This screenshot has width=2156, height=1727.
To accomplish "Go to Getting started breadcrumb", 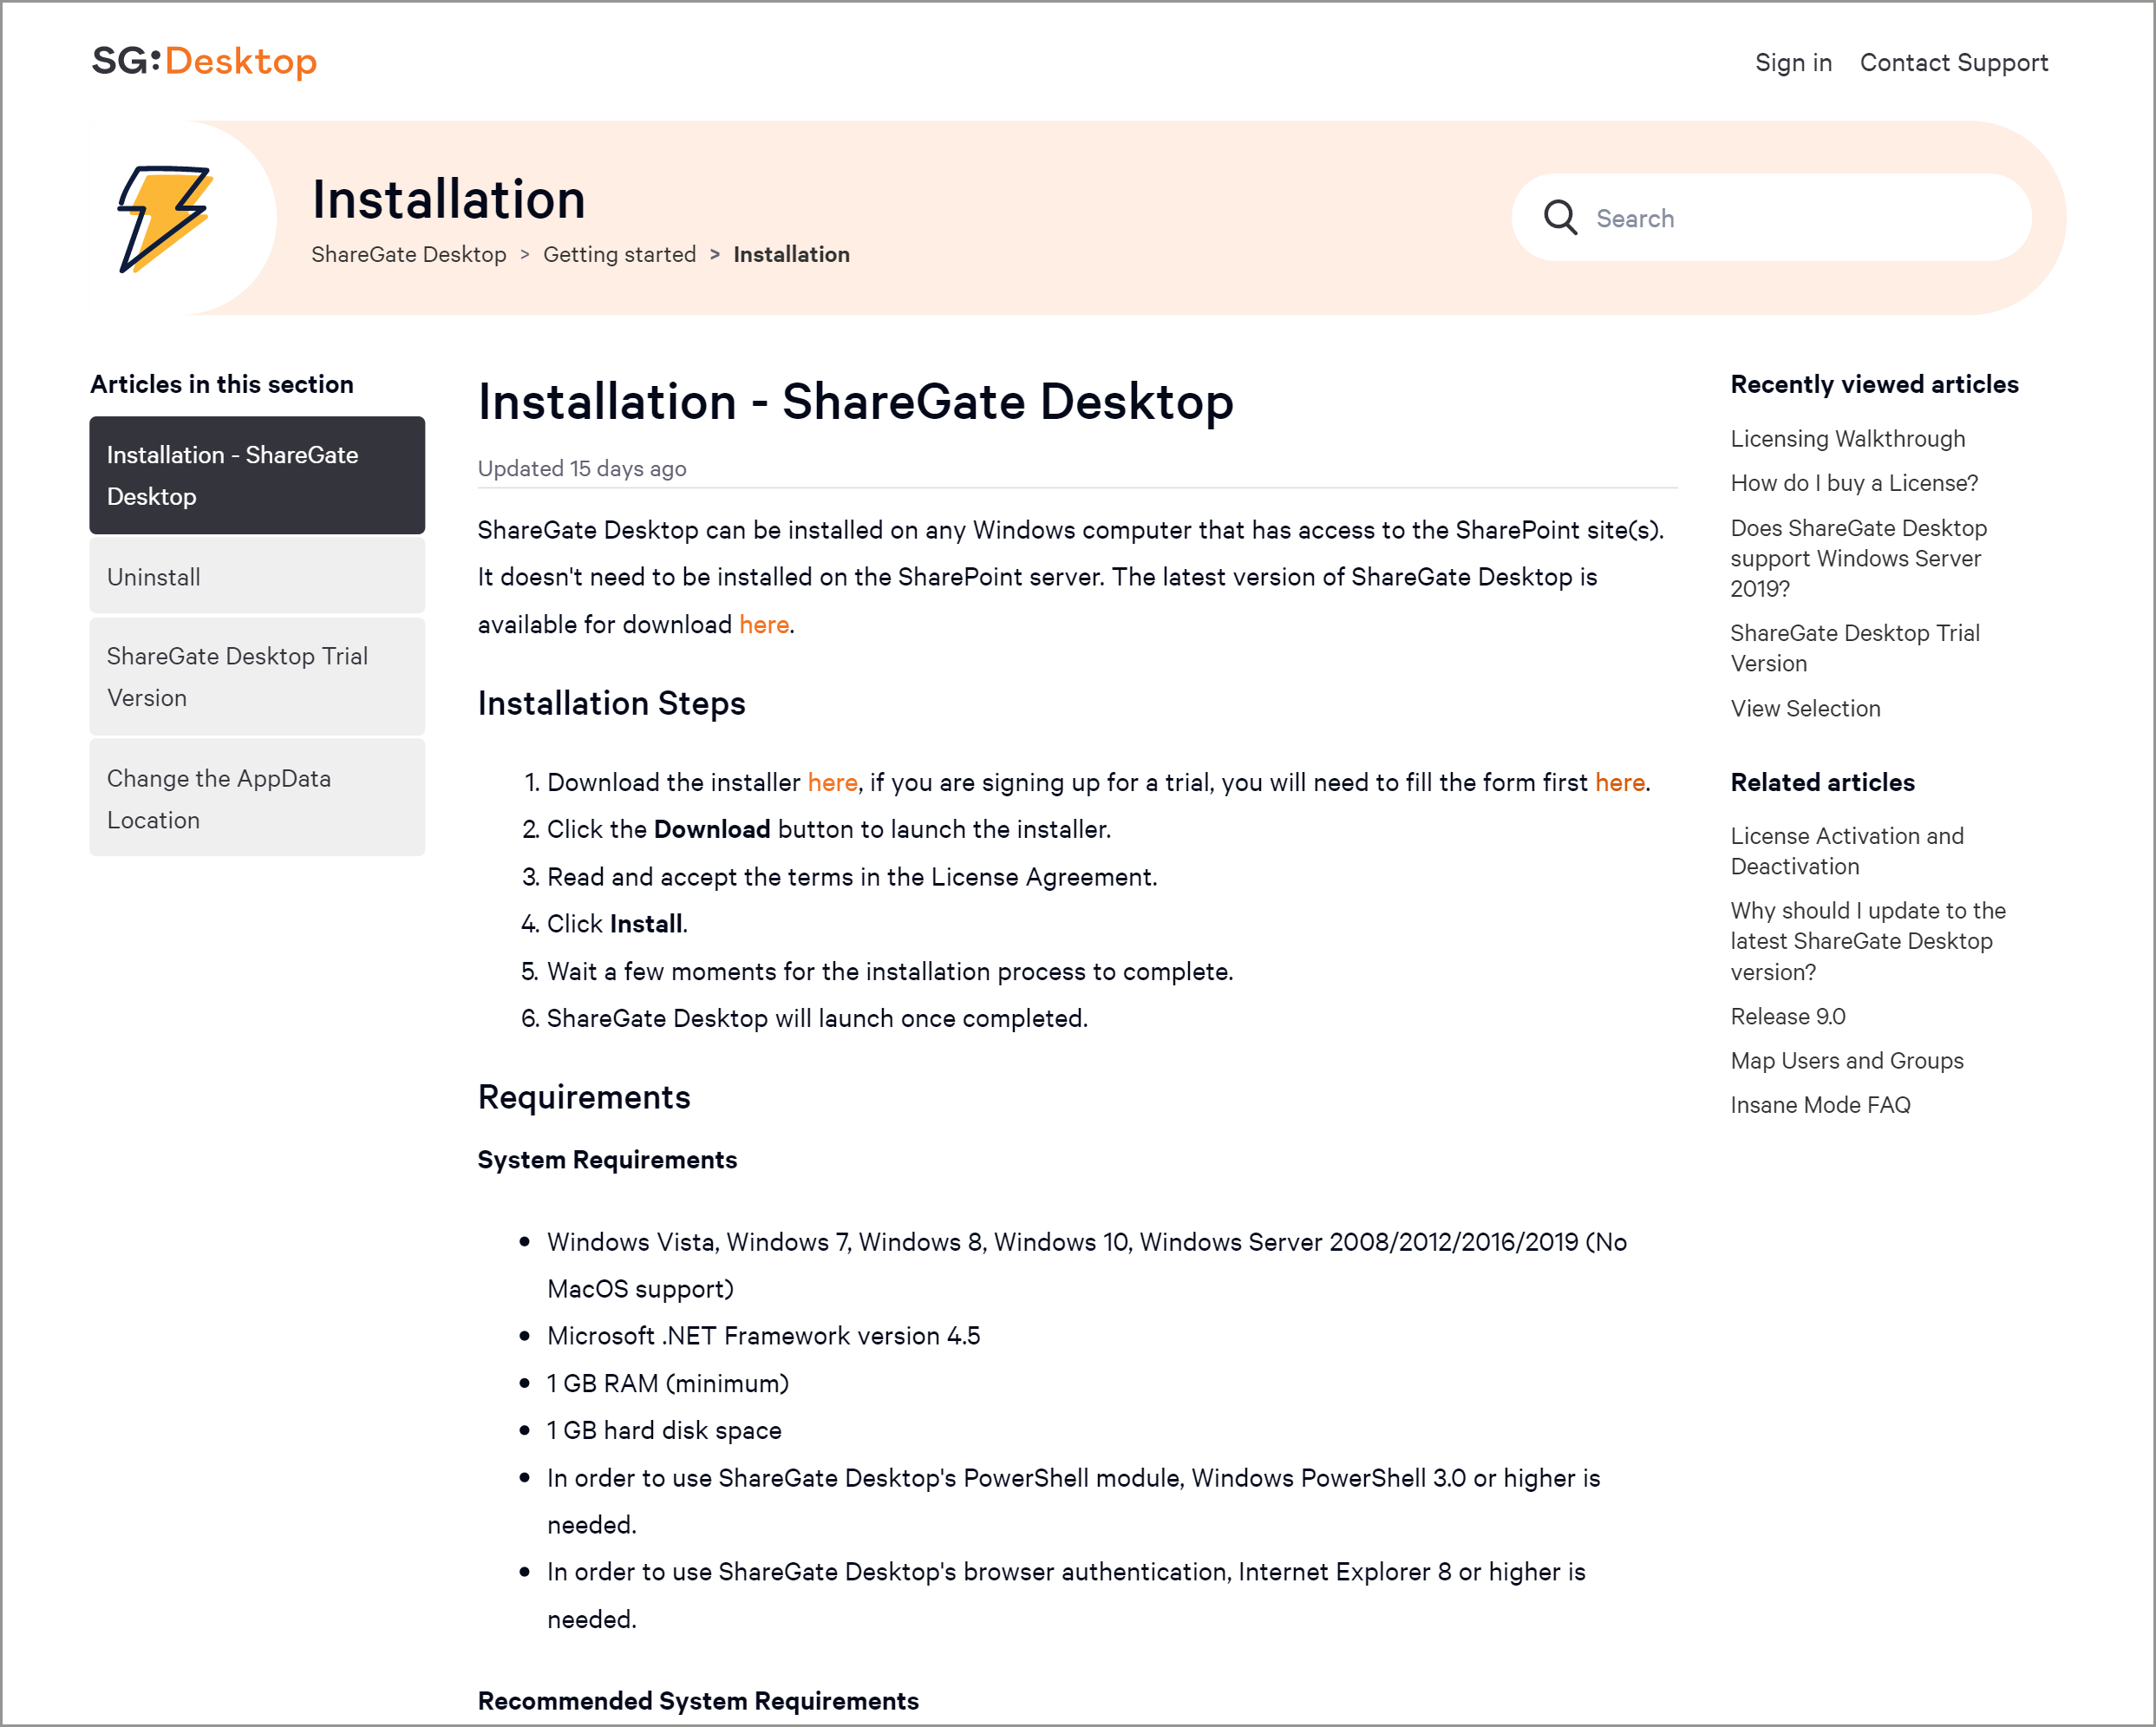I will 619,254.
